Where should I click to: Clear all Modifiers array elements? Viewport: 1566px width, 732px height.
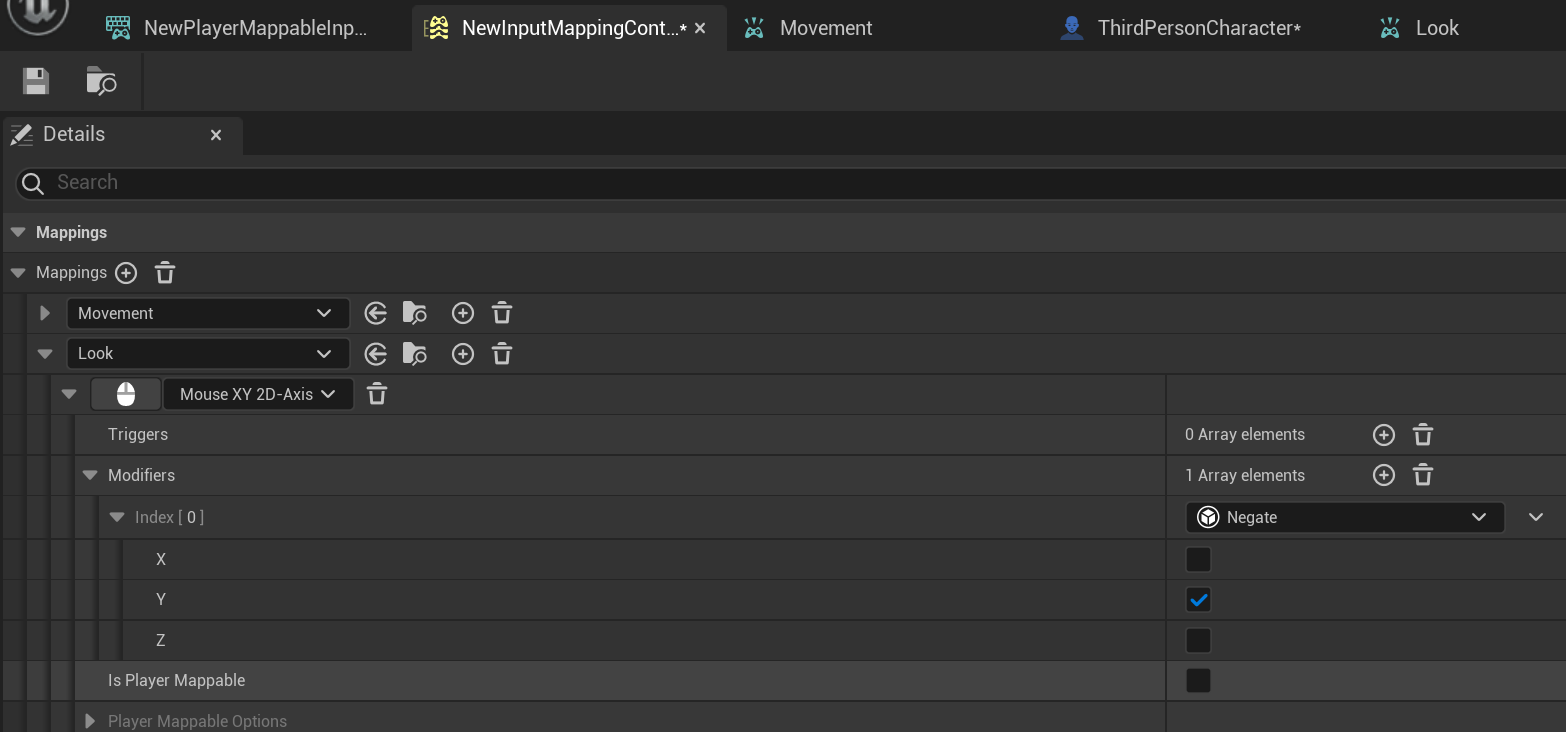pyautogui.click(x=1423, y=475)
